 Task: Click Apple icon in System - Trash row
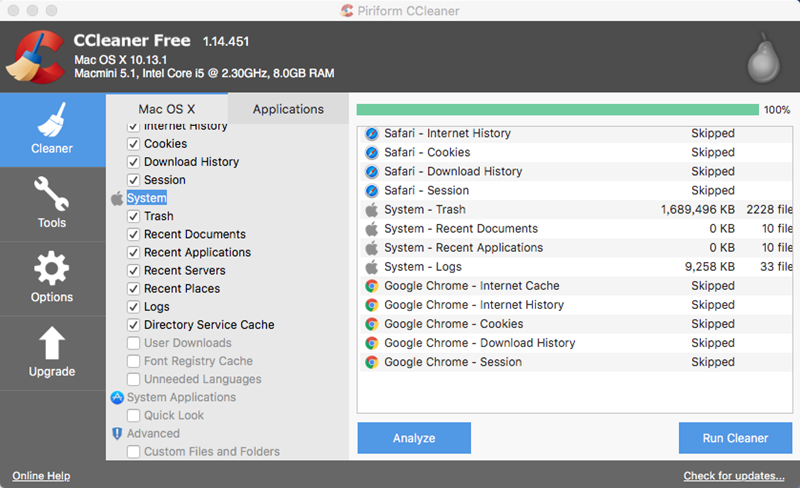click(x=371, y=209)
